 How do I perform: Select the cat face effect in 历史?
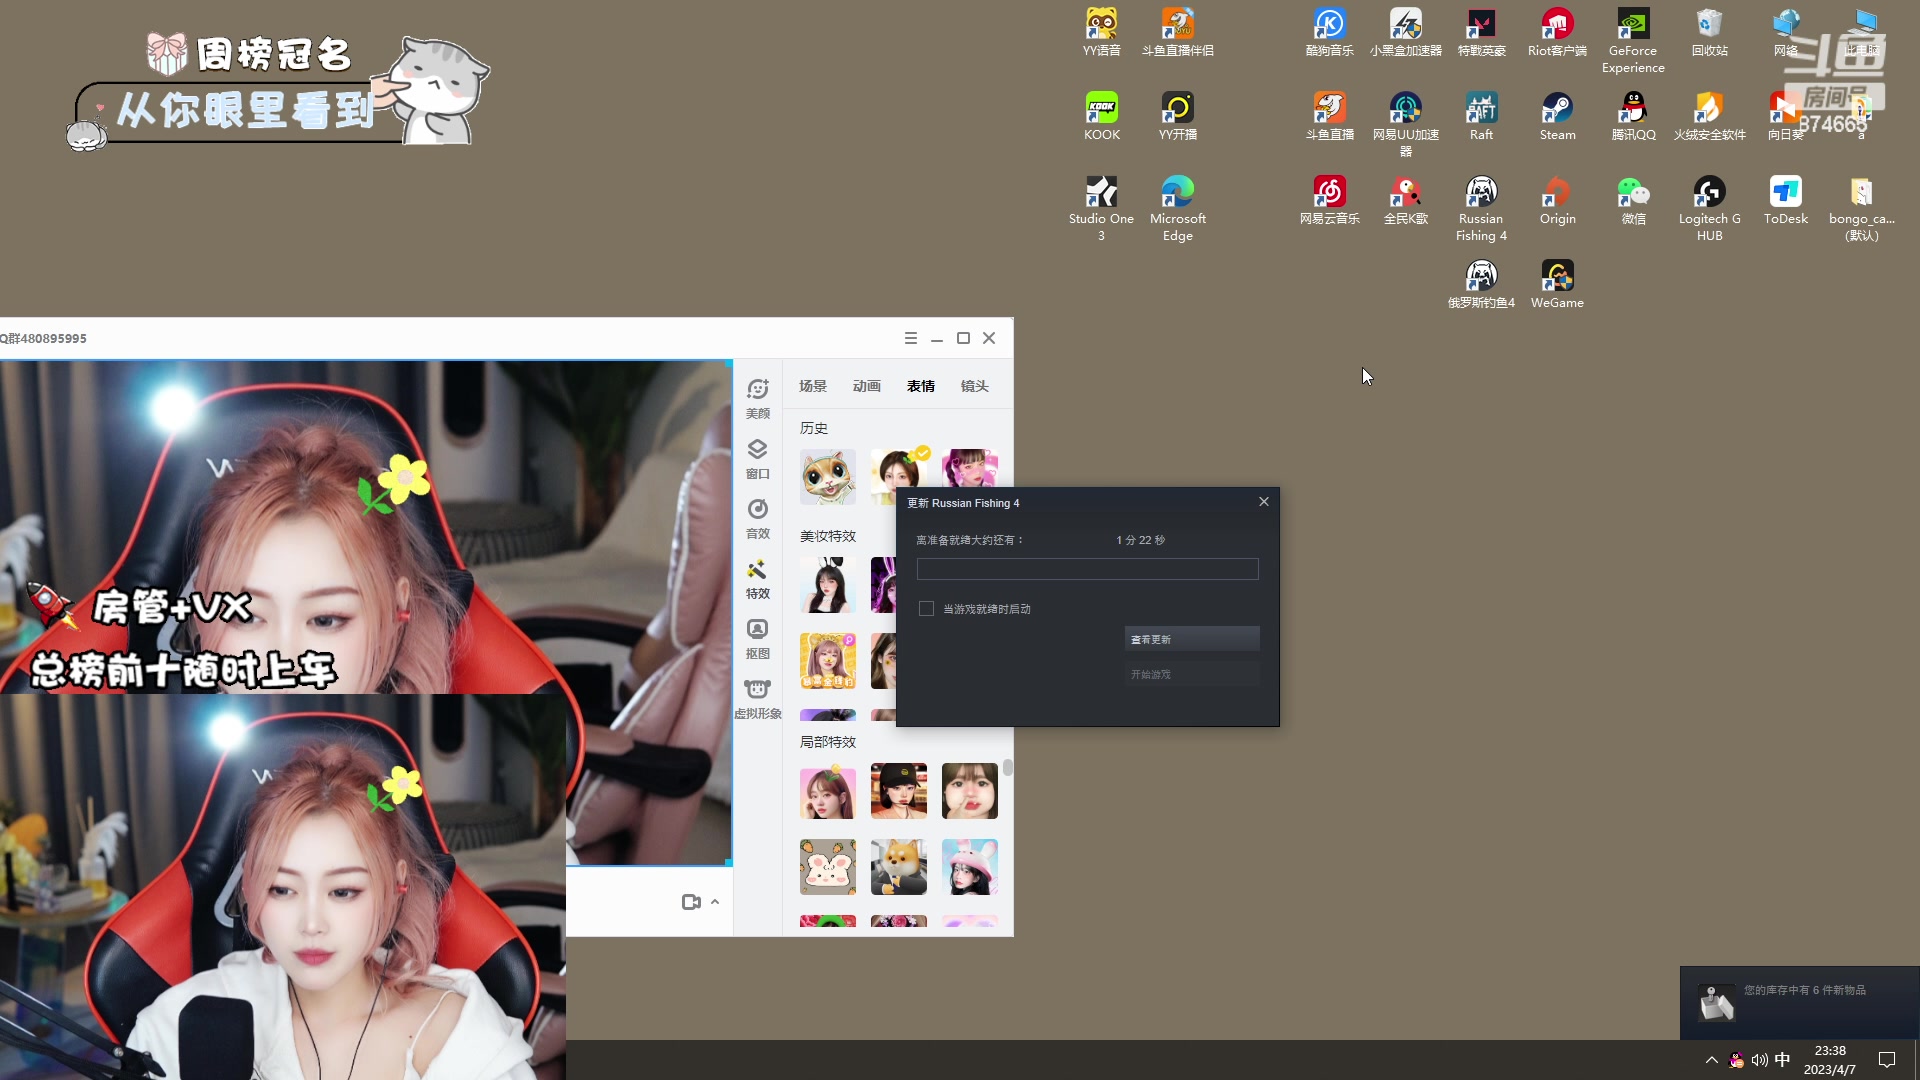point(828,477)
